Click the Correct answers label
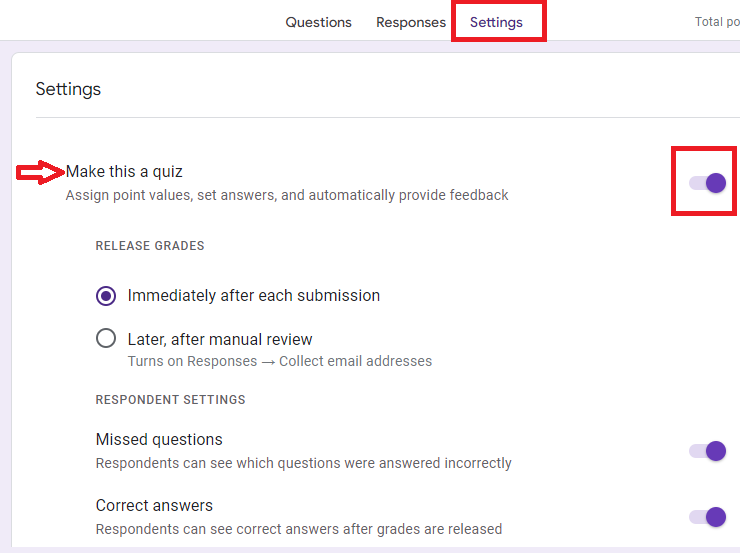This screenshot has width=740, height=553. click(154, 505)
